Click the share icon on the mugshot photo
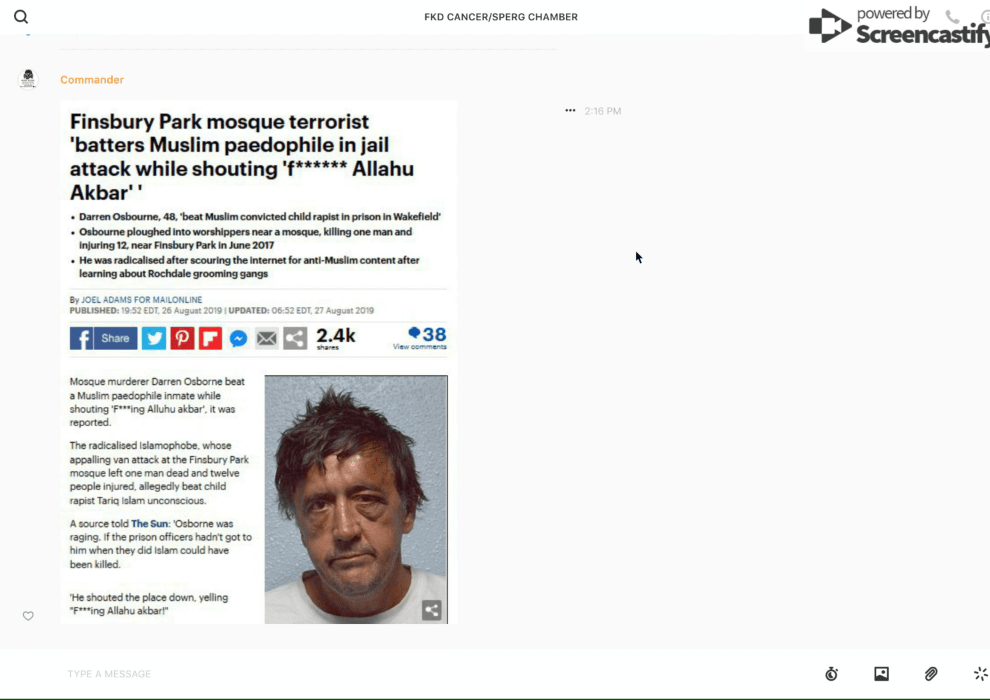The width and height of the screenshot is (990, 700). pos(431,609)
